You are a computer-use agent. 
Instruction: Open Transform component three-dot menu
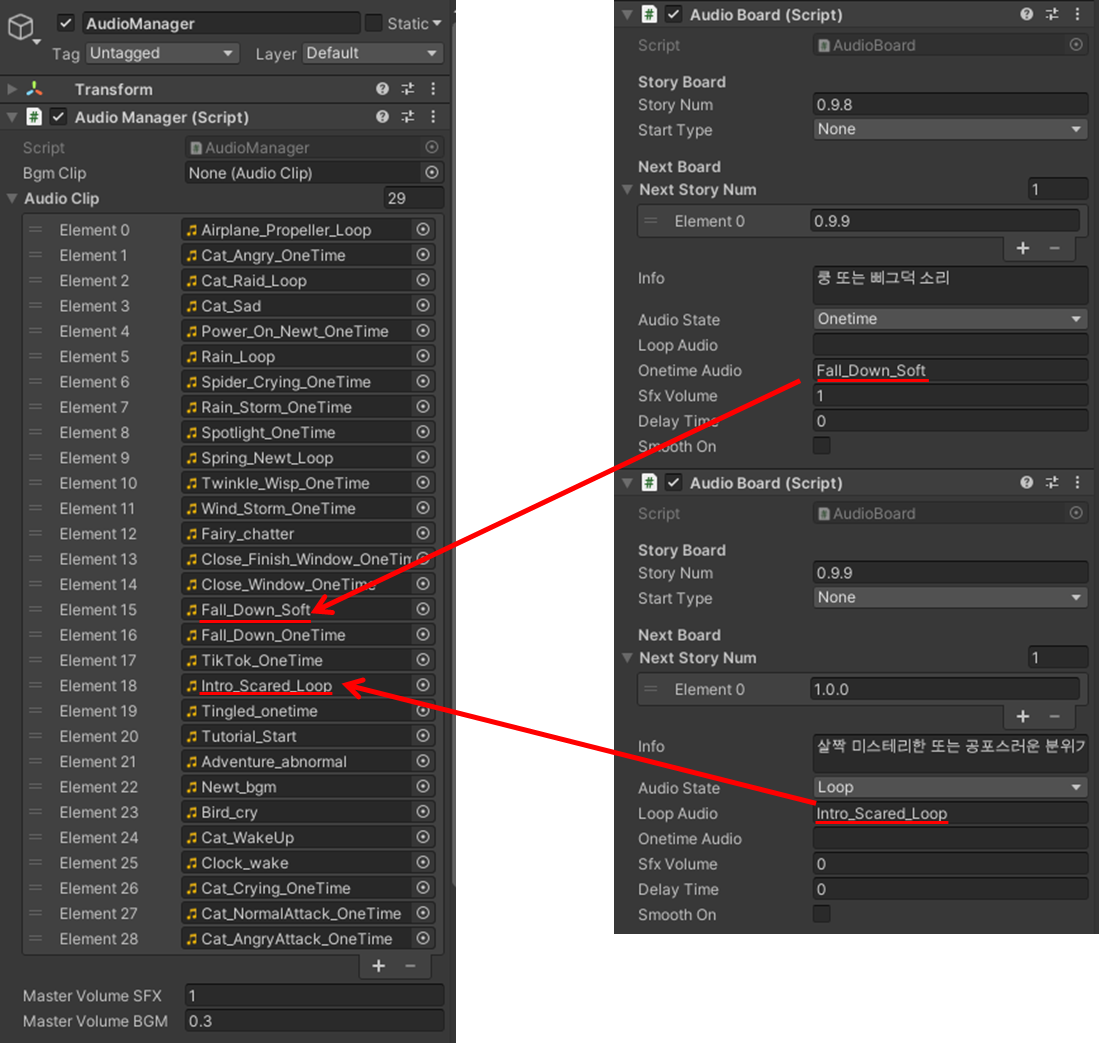click(x=433, y=88)
